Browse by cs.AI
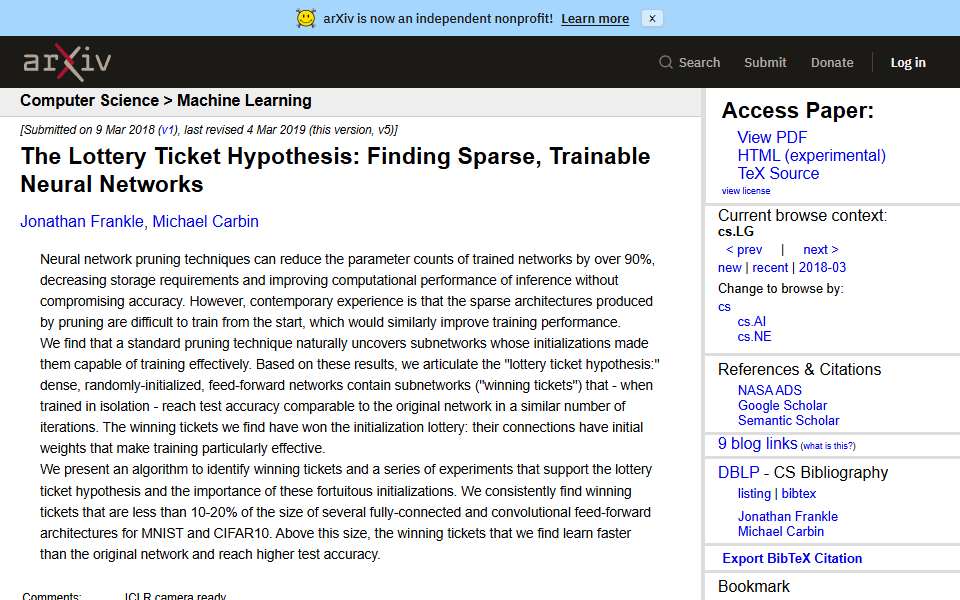 point(751,321)
